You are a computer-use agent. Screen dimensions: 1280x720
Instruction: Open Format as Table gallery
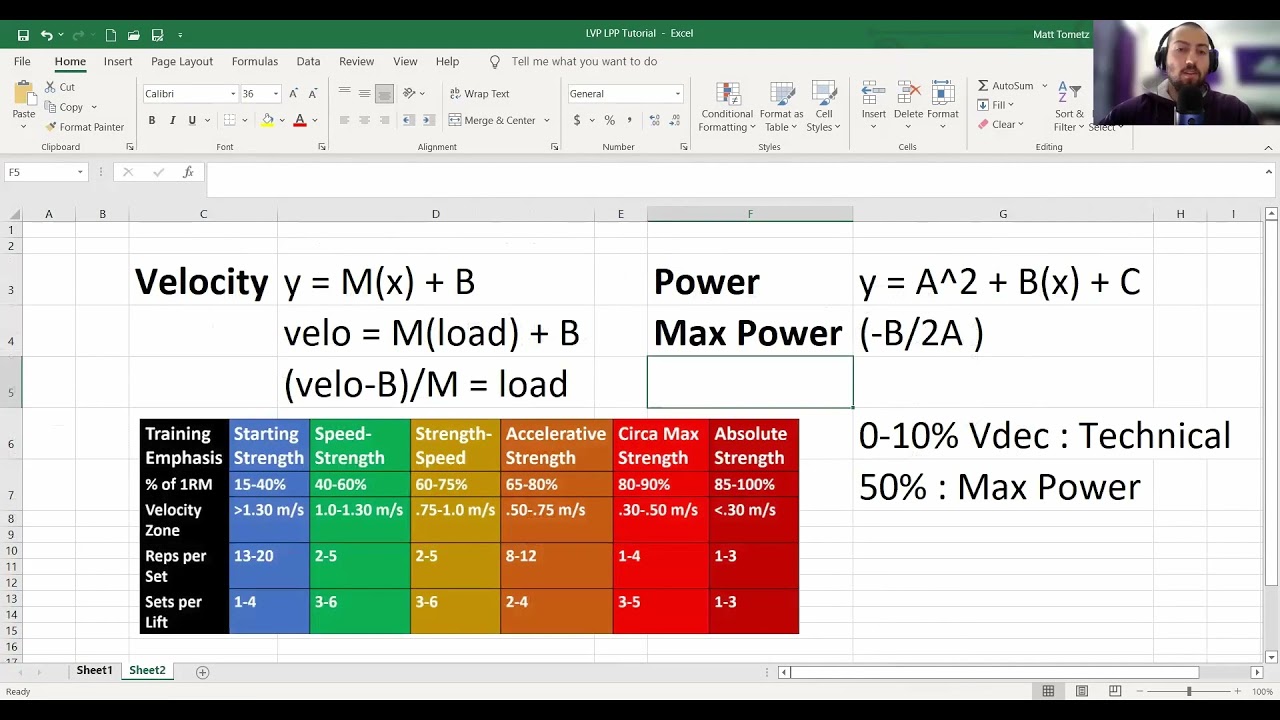780,107
